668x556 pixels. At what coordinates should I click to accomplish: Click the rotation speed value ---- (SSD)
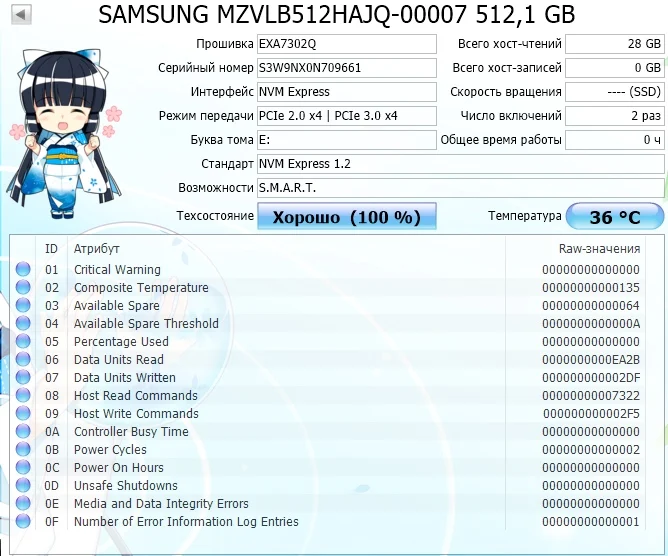[615, 92]
